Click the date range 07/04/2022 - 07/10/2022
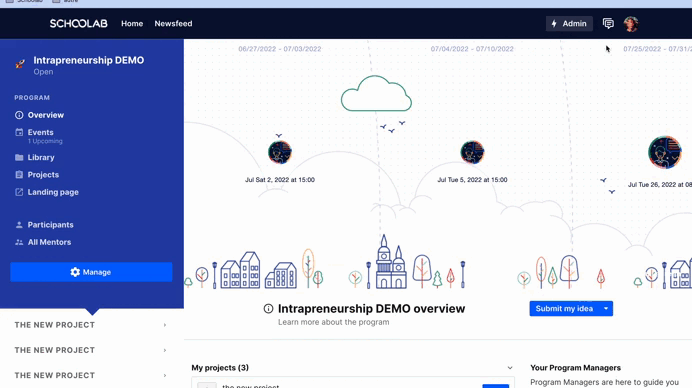The image size is (692, 388). tap(472, 49)
